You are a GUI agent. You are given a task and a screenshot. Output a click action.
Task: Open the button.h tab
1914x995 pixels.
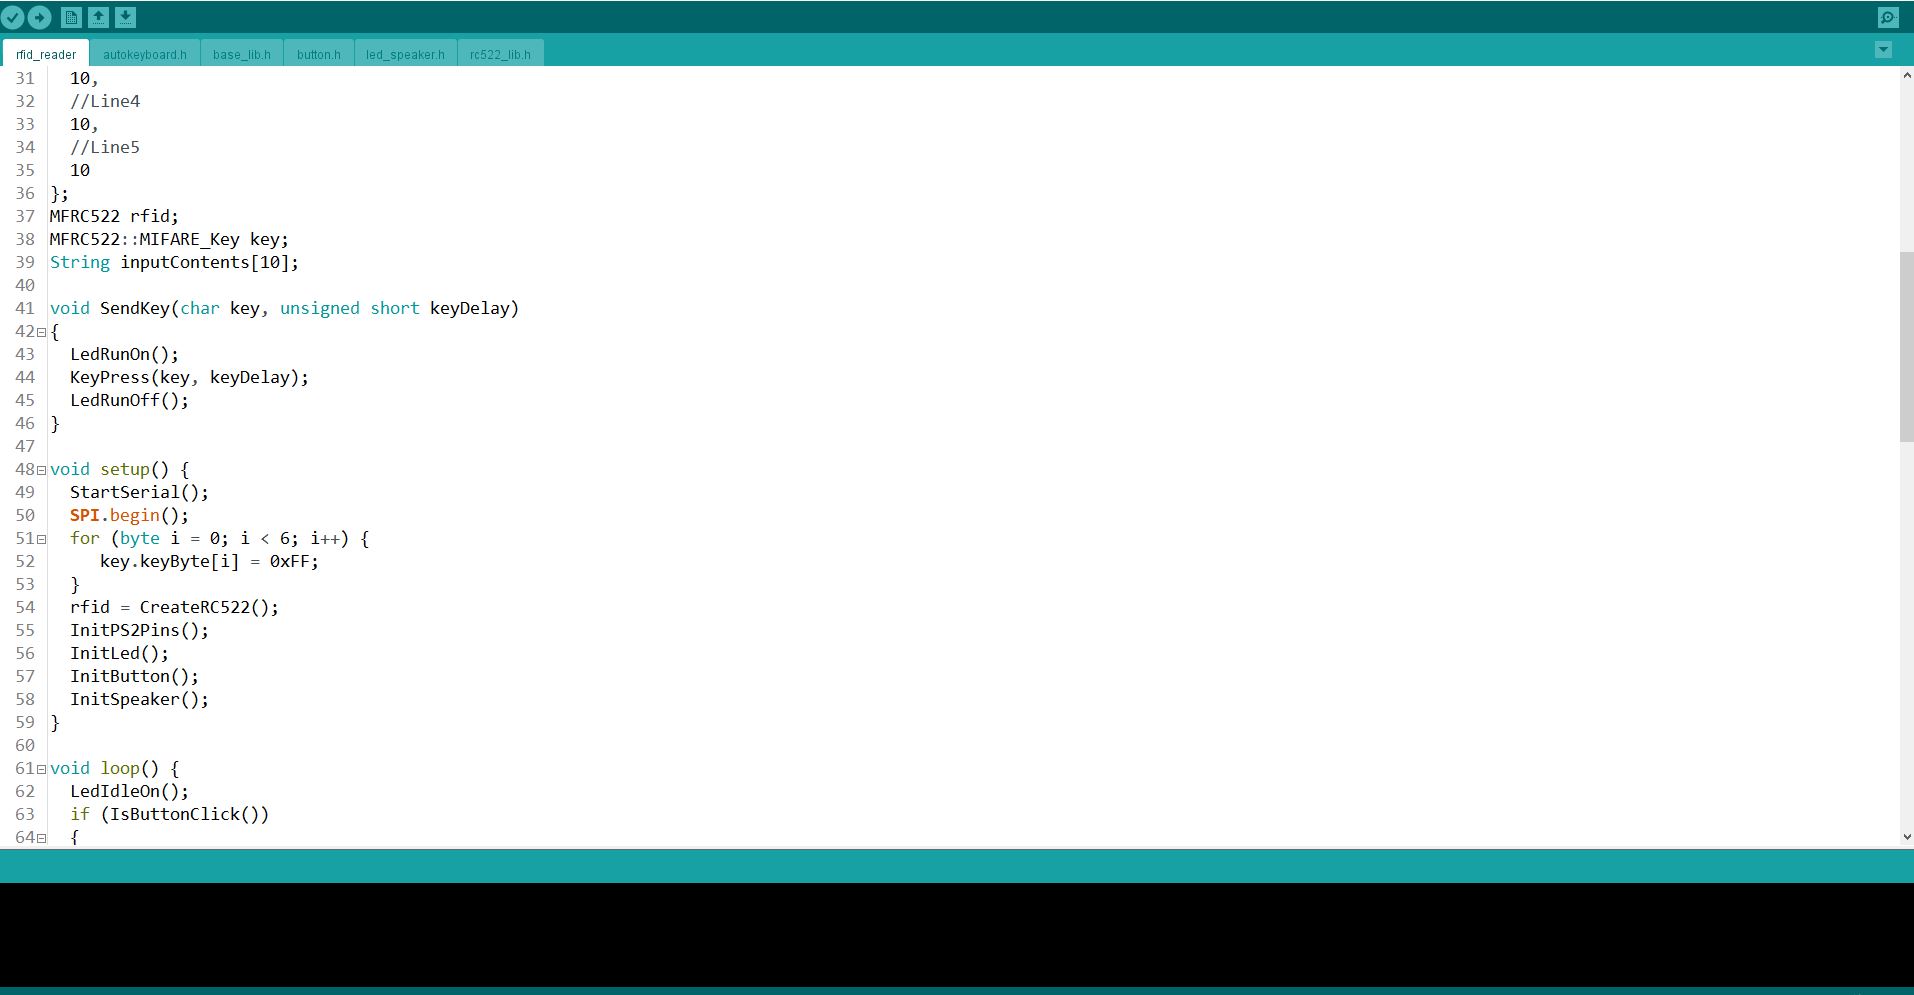318,54
